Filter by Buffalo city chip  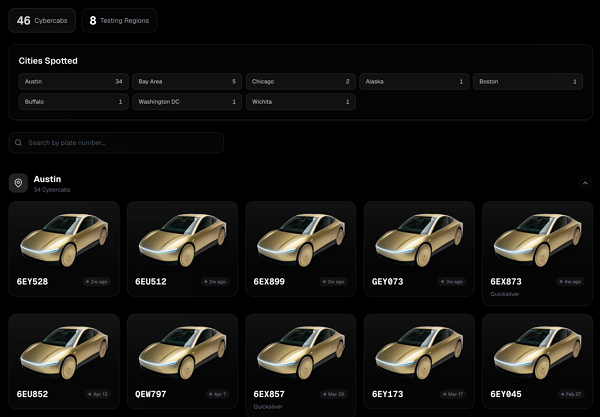point(73,102)
